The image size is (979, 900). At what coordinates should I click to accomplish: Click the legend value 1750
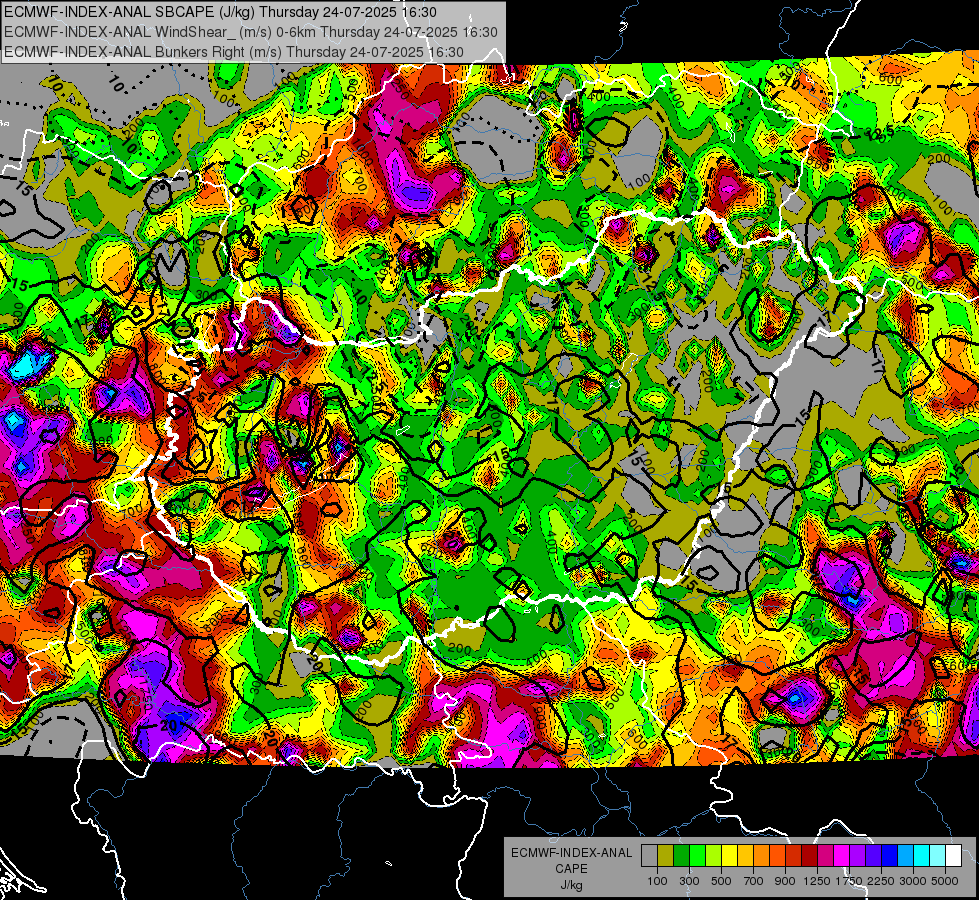click(849, 881)
